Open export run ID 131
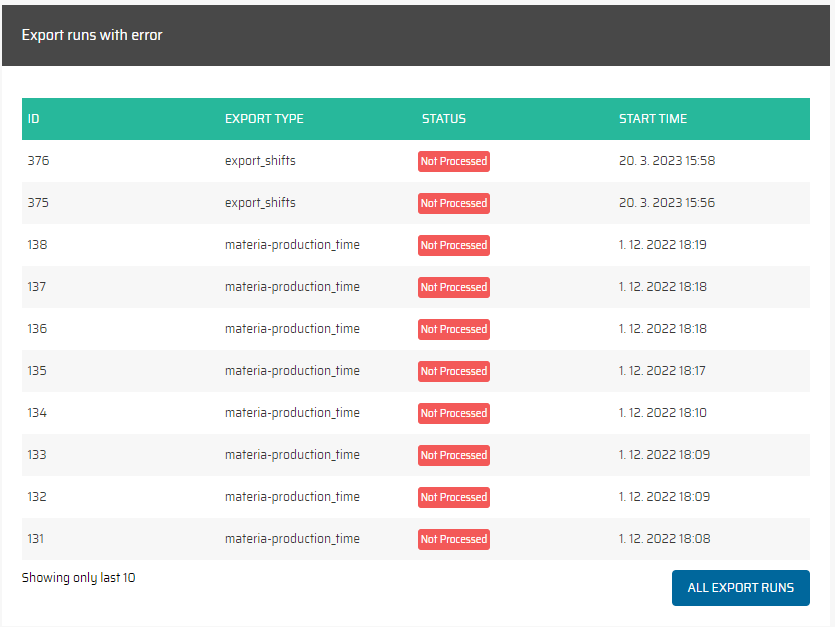This screenshot has width=835, height=627. pos(36,539)
